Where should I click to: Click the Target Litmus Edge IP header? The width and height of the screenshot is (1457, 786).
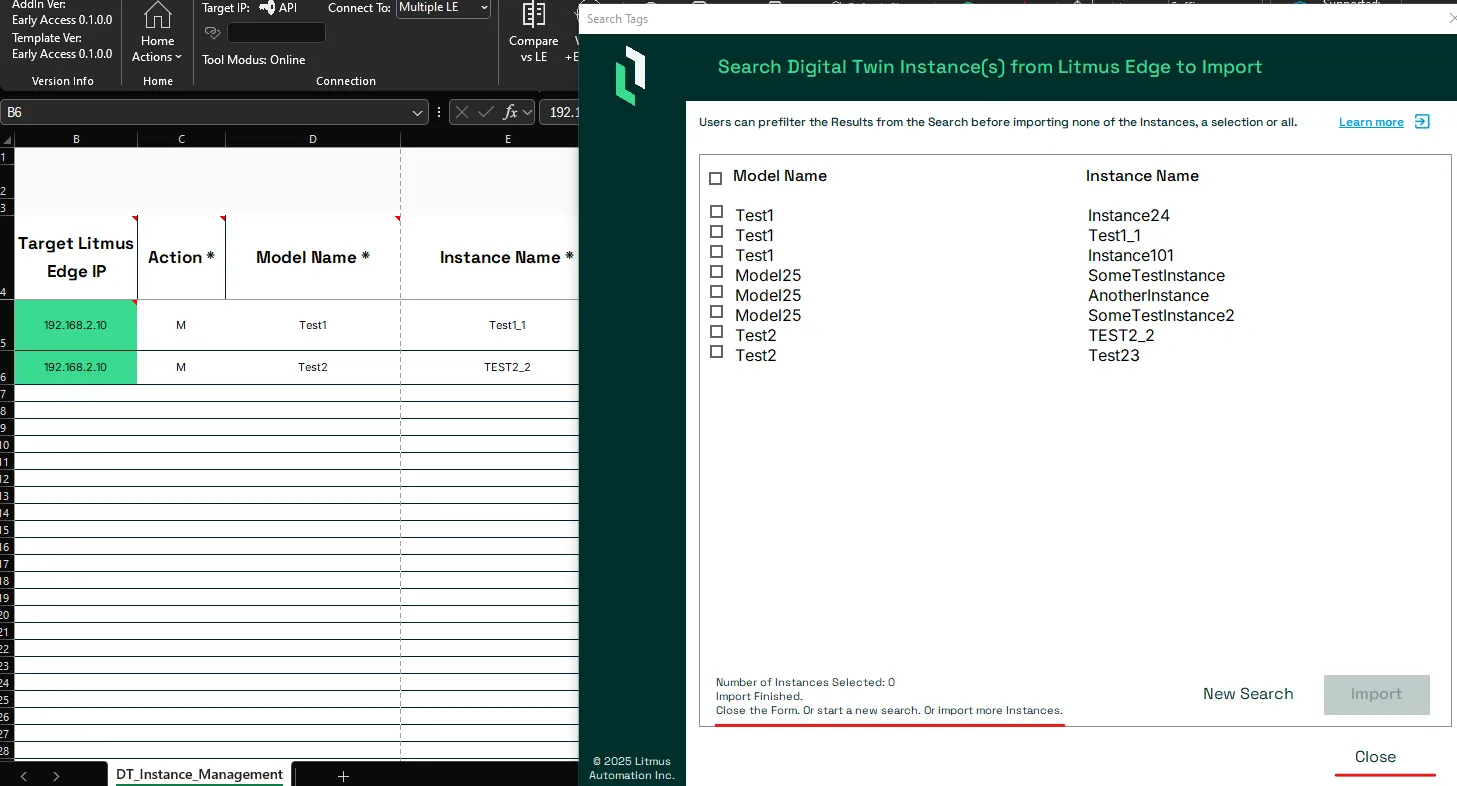[x=76, y=257]
